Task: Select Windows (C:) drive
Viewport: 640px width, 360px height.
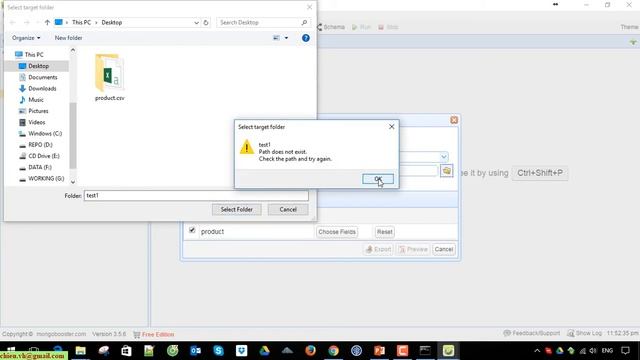Action: [45, 133]
